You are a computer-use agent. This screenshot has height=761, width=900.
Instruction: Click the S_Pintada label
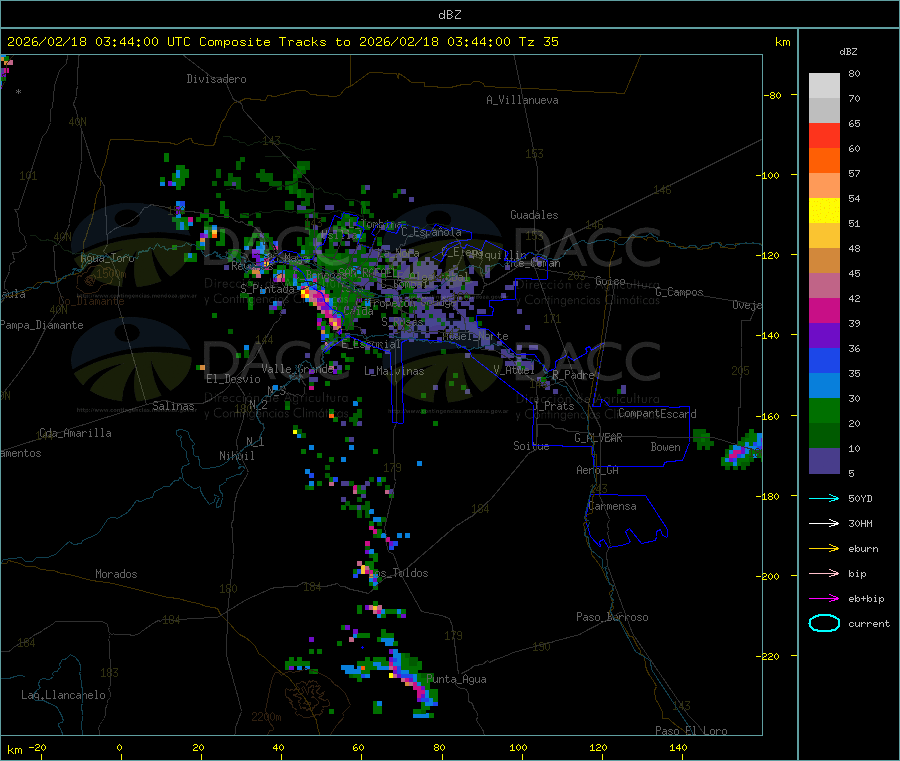pos(267,289)
